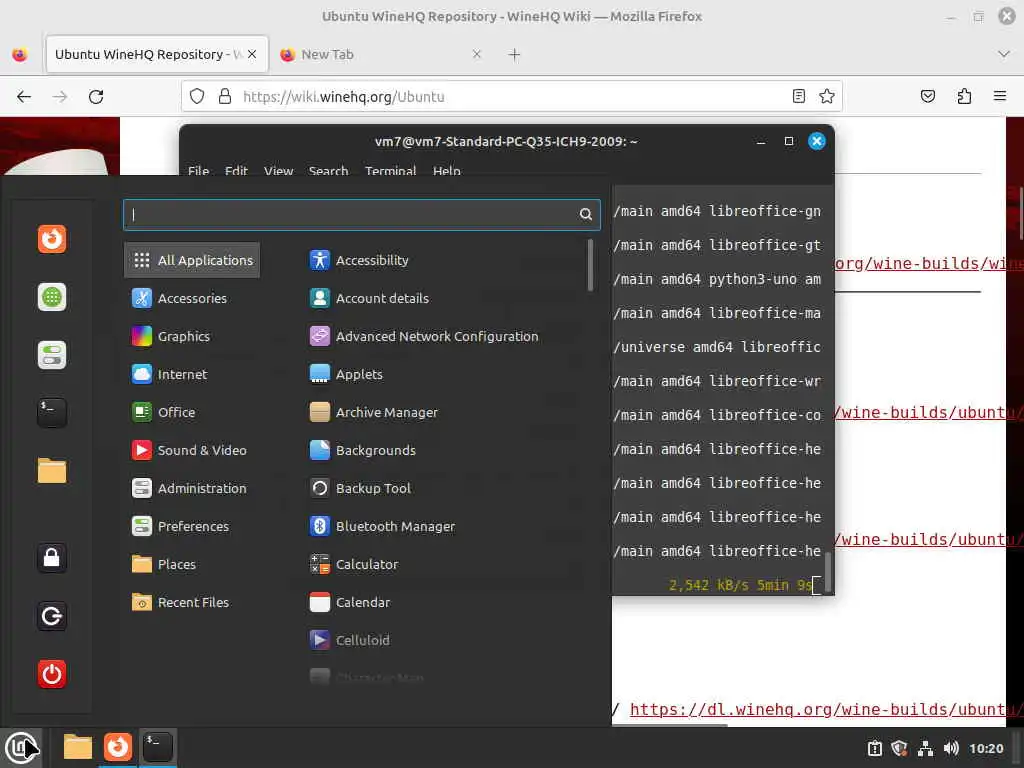Open Save to Pocket in Firefox toolbar
The width and height of the screenshot is (1024, 768).
tap(927, 97)
